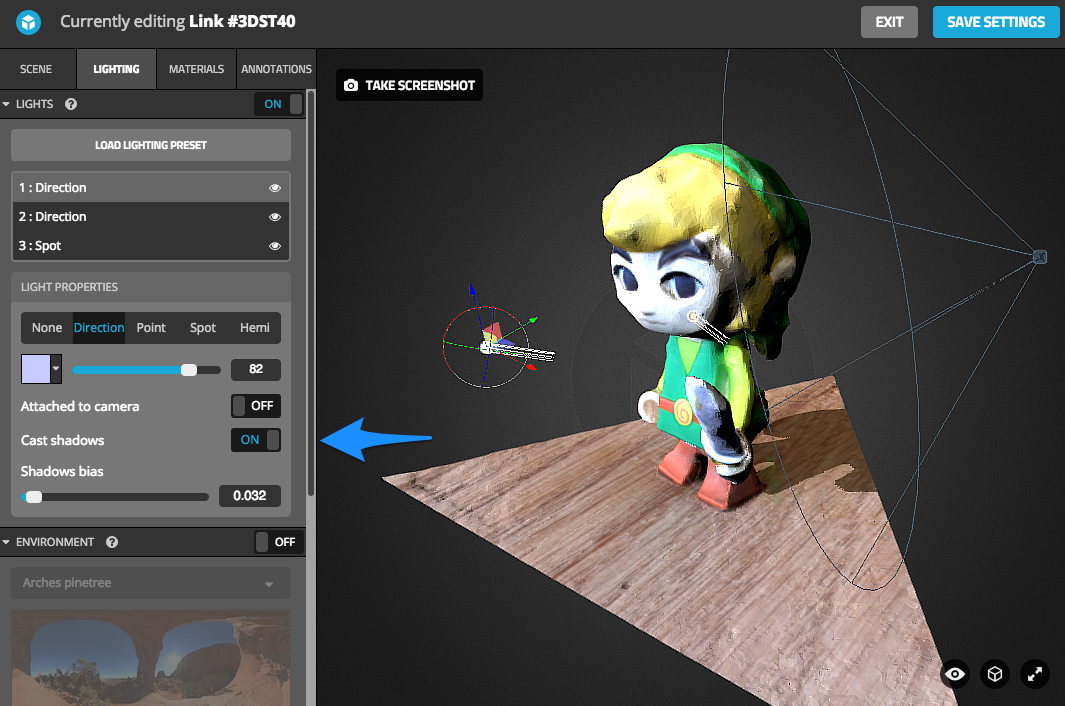This screenshot has width=1065, height=706.
Task: Click the Sketchfab logo icon
Action: pyautogui.click(x=27, y=22)
